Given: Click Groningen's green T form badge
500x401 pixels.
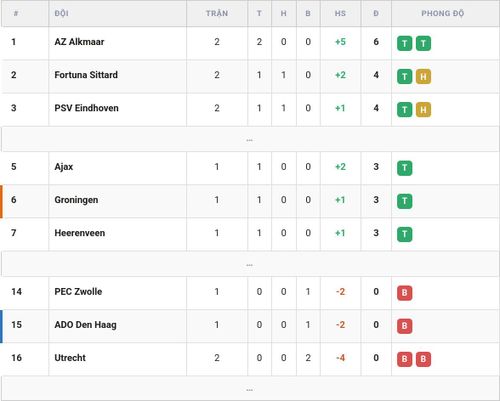Looking at the screenshot, I should pos(404,201).
